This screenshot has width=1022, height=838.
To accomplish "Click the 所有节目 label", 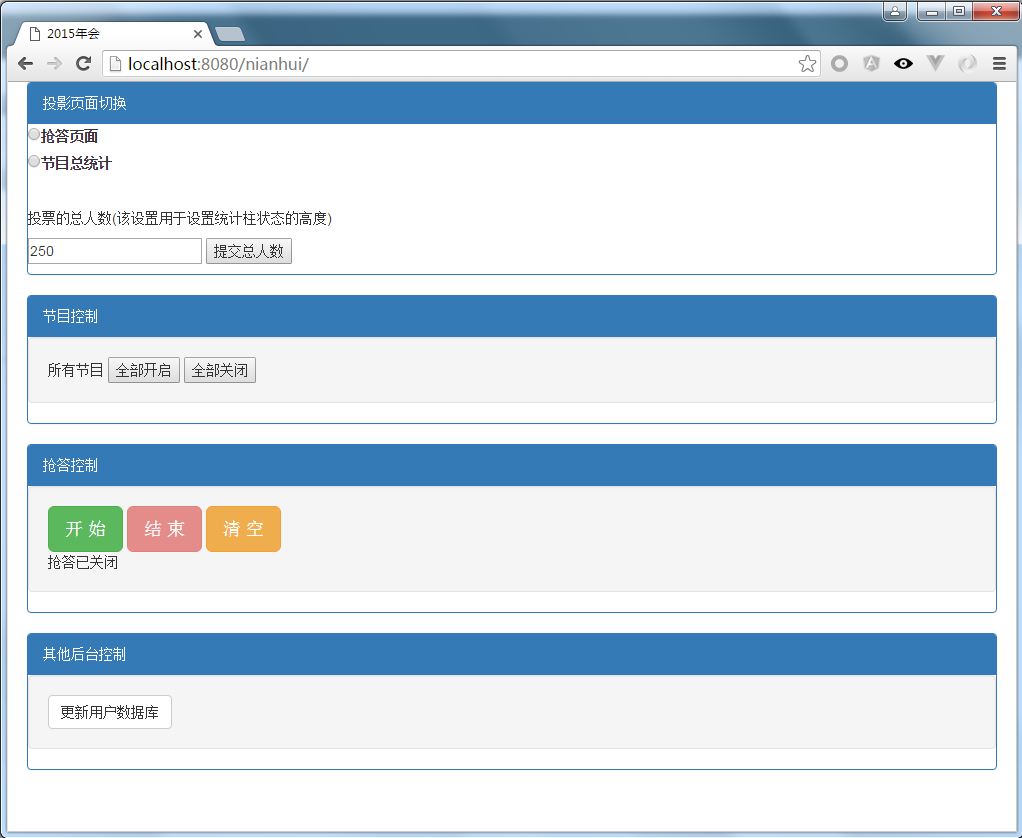I will click(75, 370).
